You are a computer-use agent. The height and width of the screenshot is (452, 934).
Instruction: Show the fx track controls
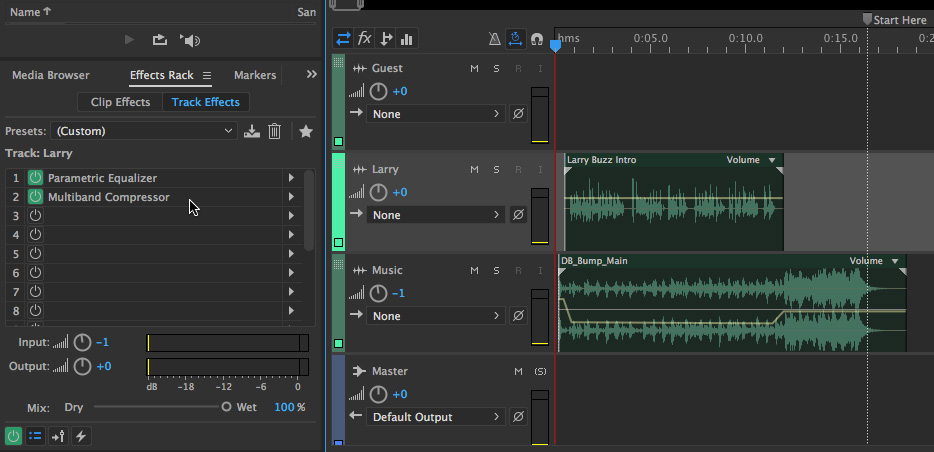(x=364, y=39)
